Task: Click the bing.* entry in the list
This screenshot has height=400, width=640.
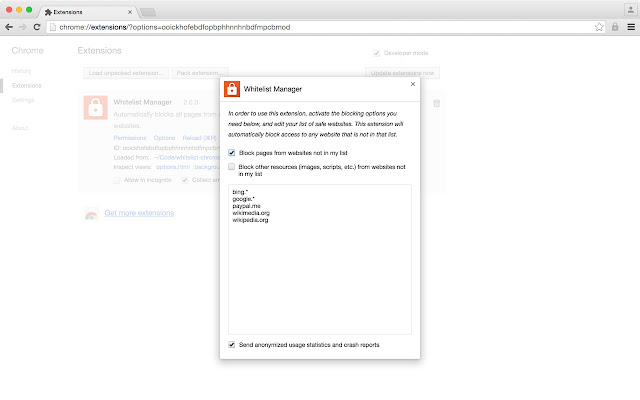Action: [240, 192]
